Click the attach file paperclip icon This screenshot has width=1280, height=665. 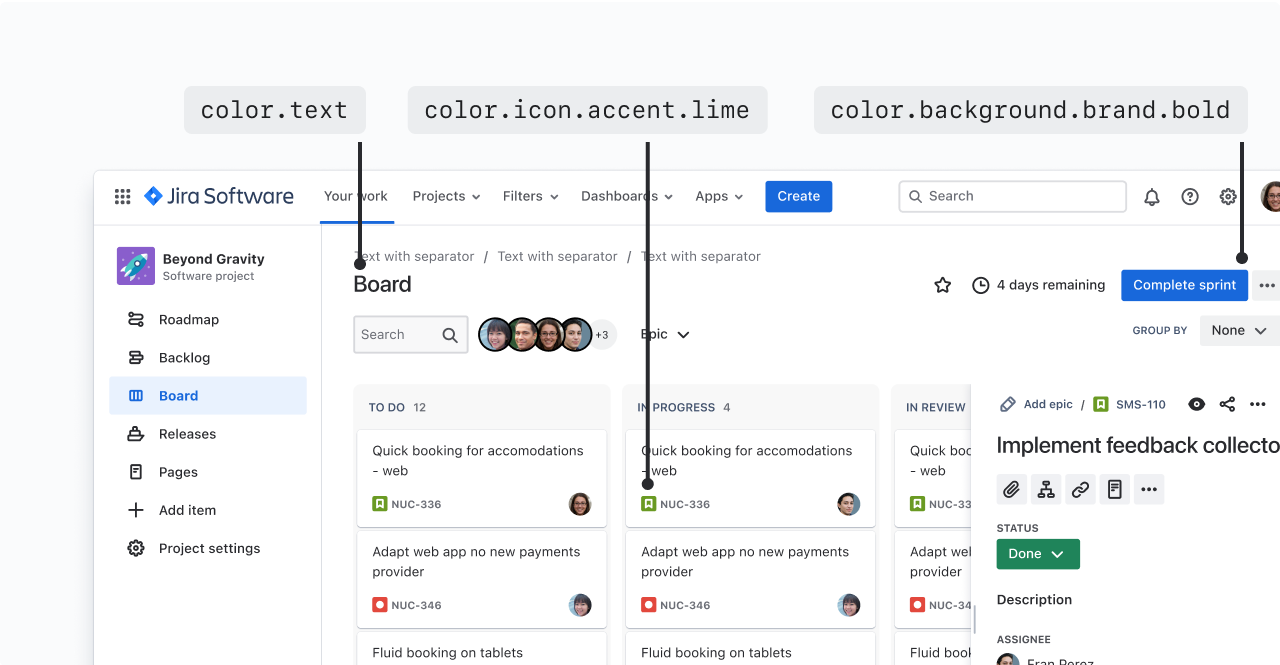(x=1012, y=489)
